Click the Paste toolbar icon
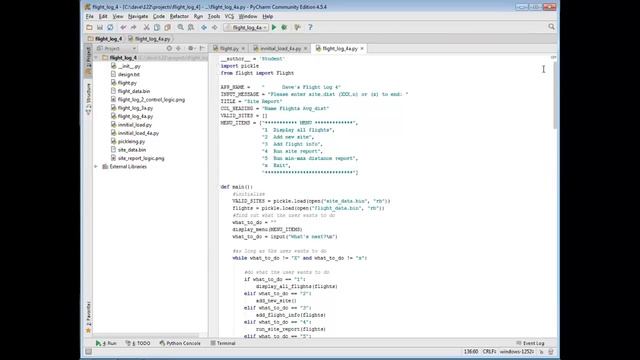Image resolution: width=640 pixels, height=360 pixels. (x=167, y=27)
